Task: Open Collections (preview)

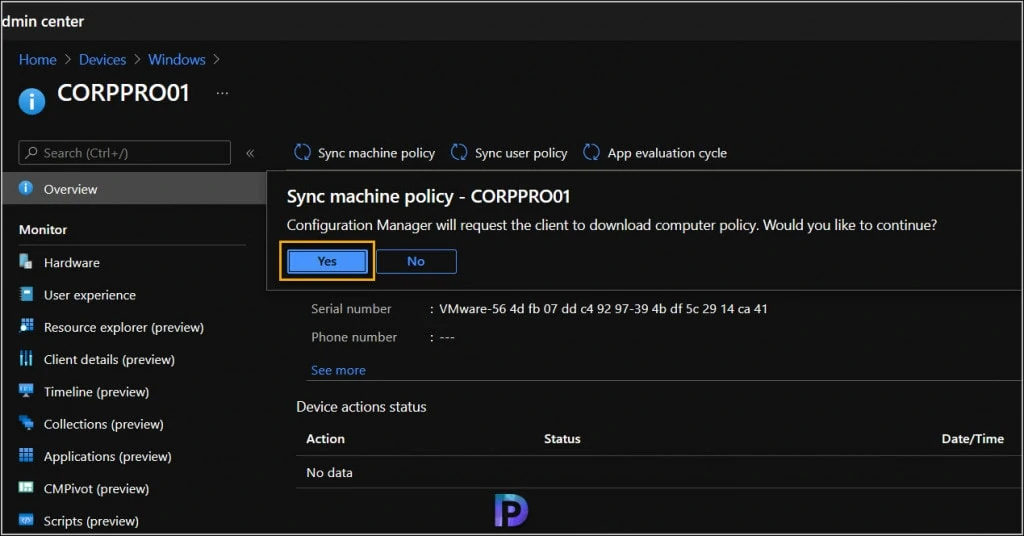Action: (103, 424)
